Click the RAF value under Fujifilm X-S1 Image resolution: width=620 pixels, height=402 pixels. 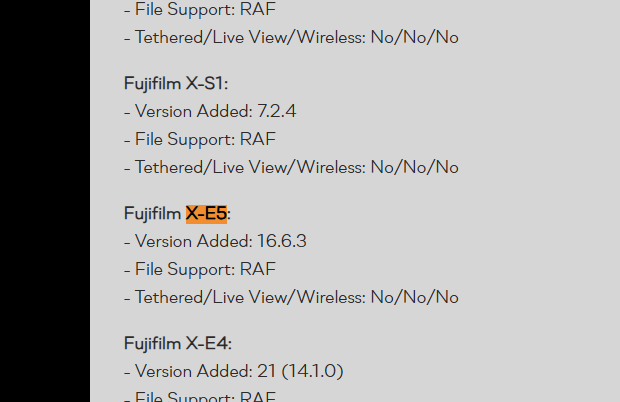(257, 139)
